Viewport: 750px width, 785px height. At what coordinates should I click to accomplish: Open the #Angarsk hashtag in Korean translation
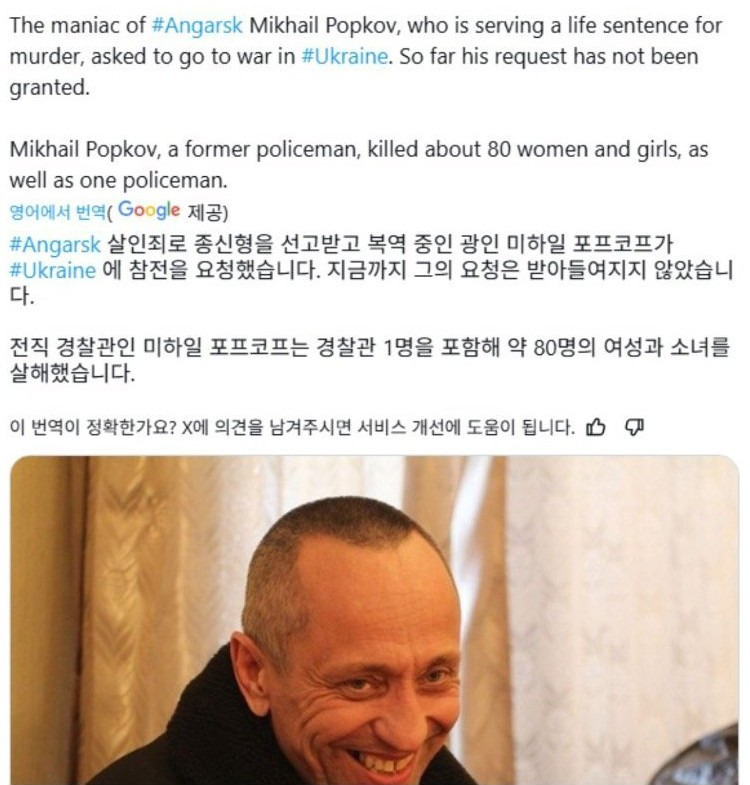(55, 245)
